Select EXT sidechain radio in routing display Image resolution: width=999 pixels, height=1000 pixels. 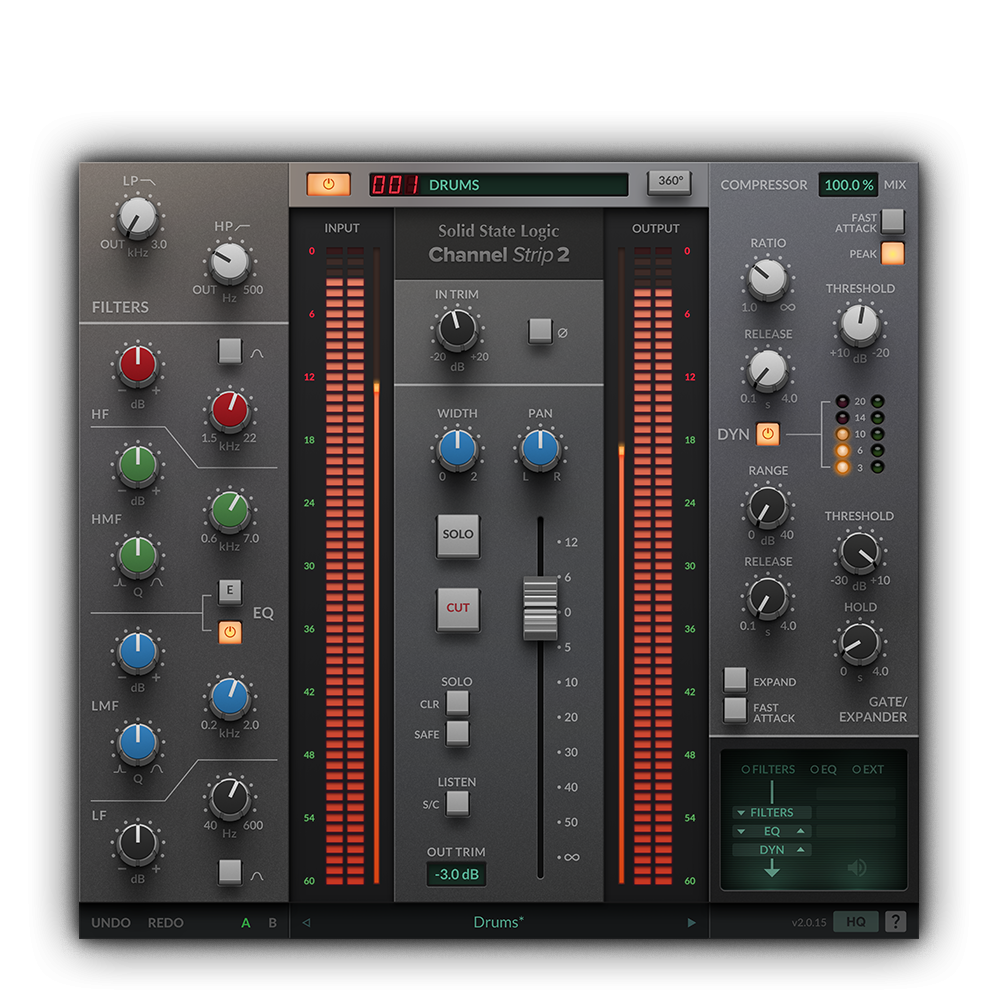(x=868, y=769)
